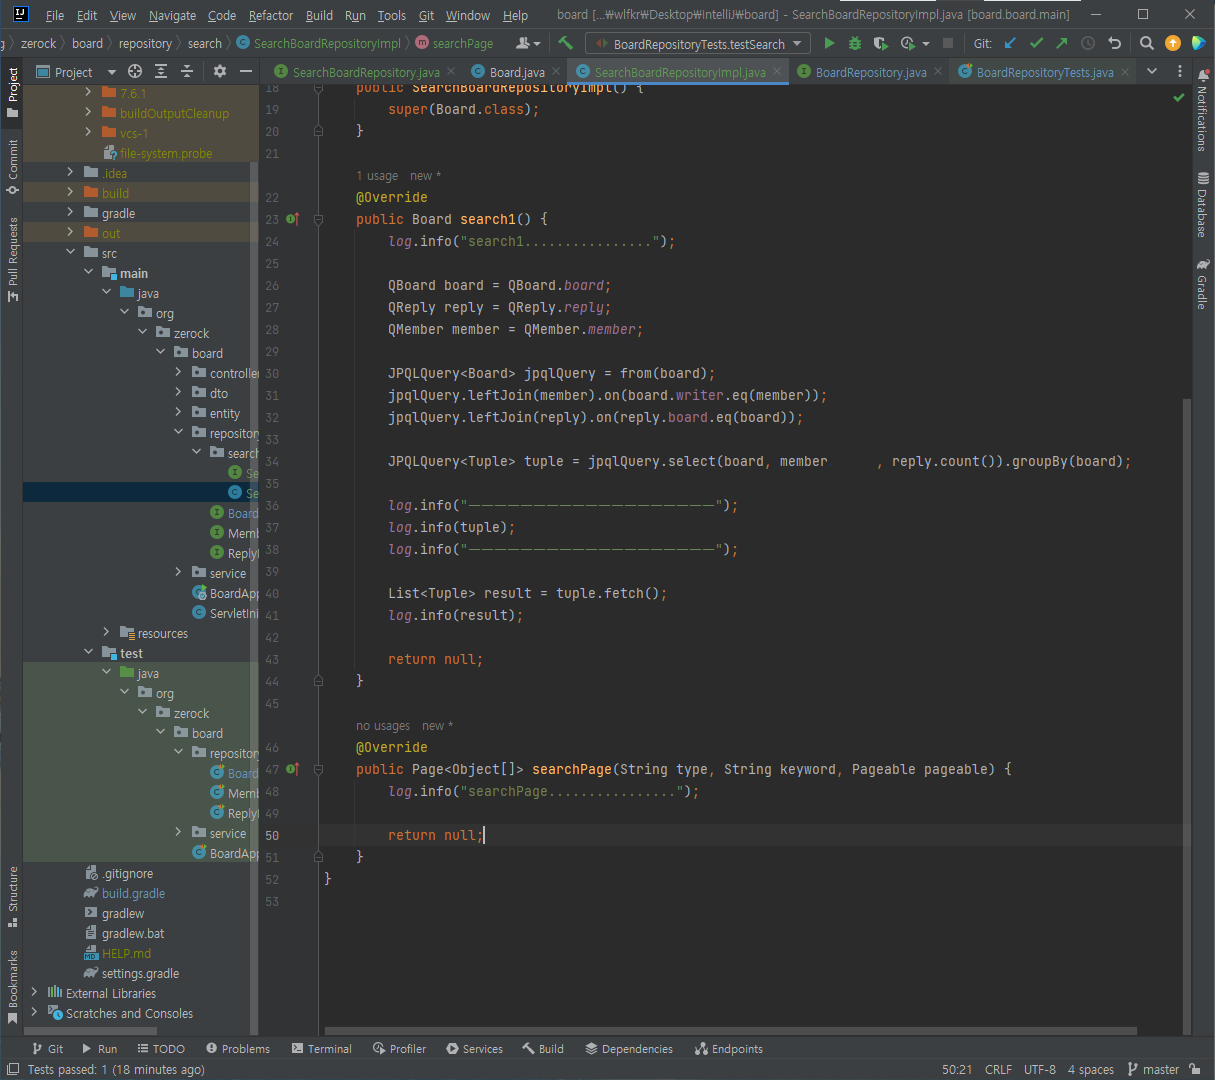This screenshot has height=1080, width=1215.
Task: Expand the resources folder
Action: click(106, 633)
